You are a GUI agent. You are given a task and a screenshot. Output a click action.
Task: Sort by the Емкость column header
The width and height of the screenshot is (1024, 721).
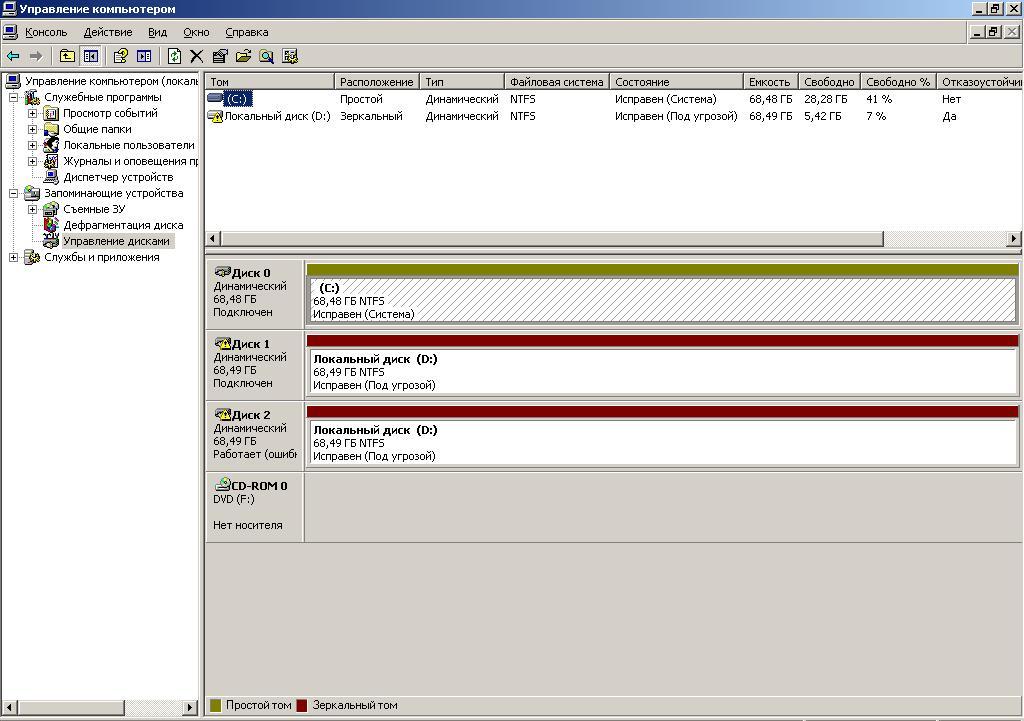[768, 82]
